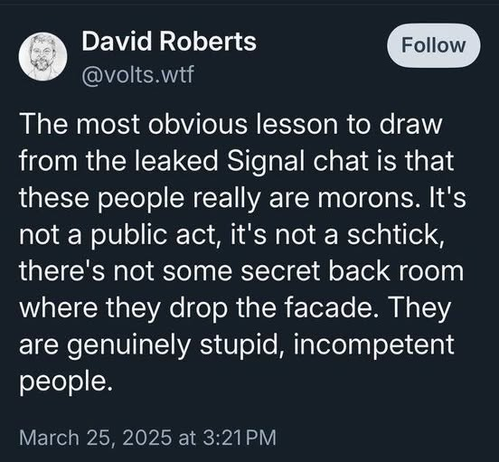
Task: Click the Follow button
Action: [x=433, y=45]
